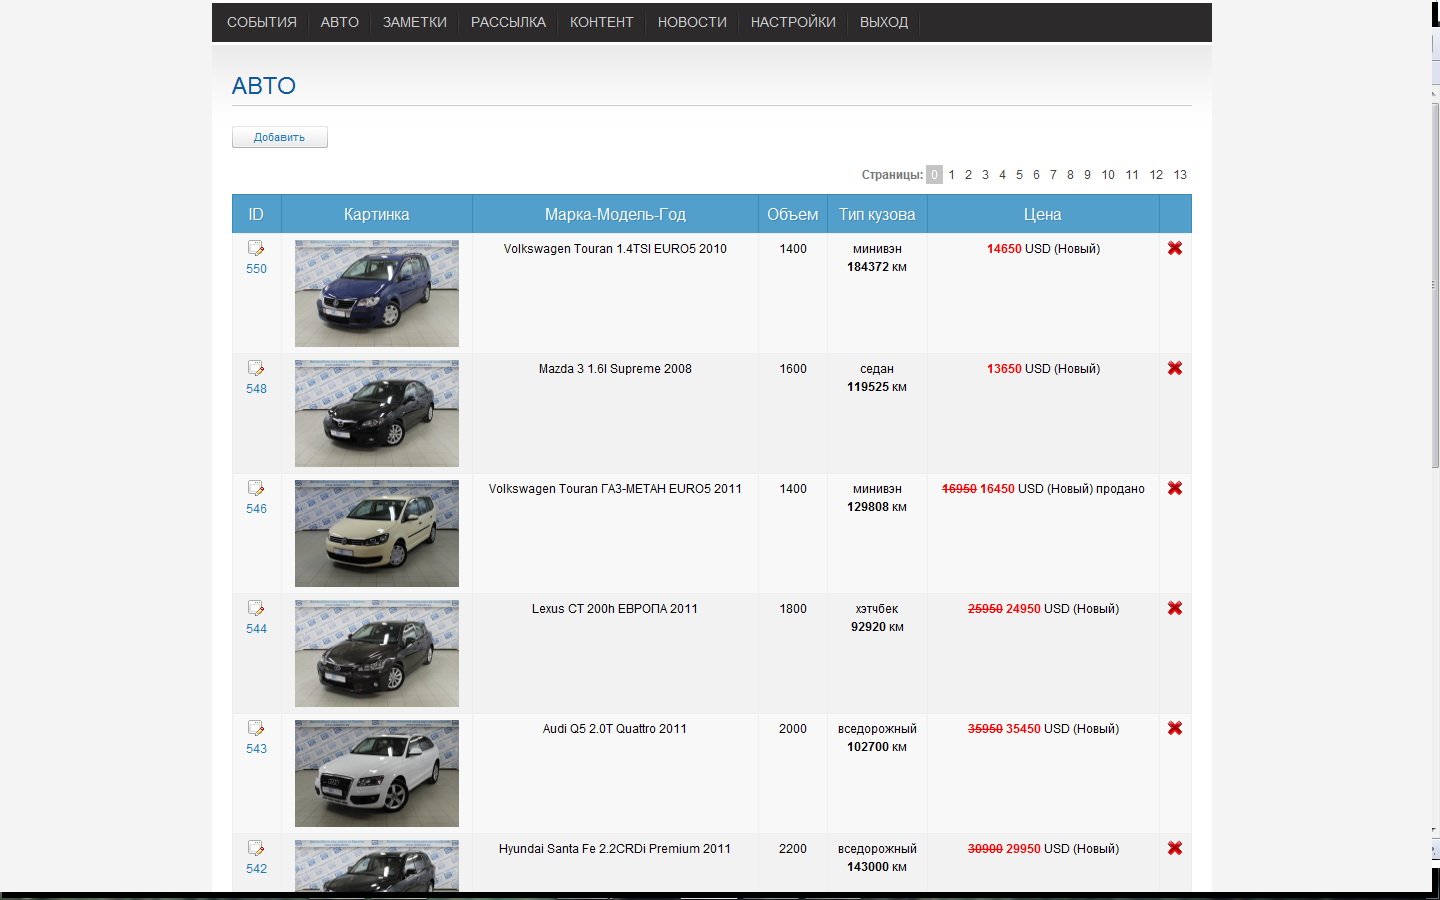
Task: Remove Hyundai Santa Fe with red X
Action: pyautogui.click(x=1175, y=848)
